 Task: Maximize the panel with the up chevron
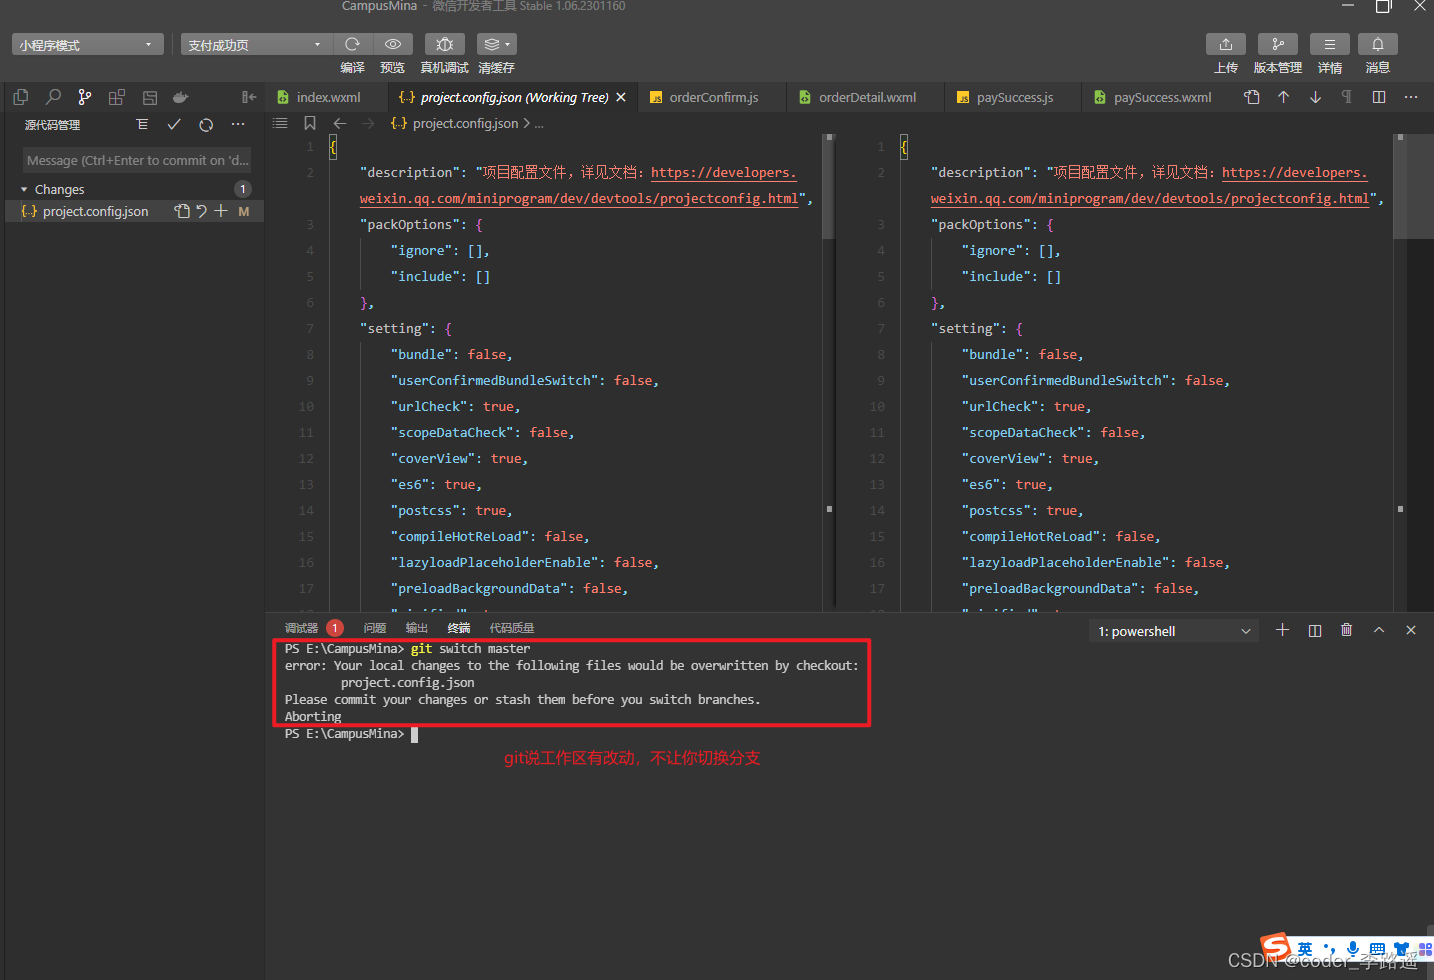(1379, 630)
